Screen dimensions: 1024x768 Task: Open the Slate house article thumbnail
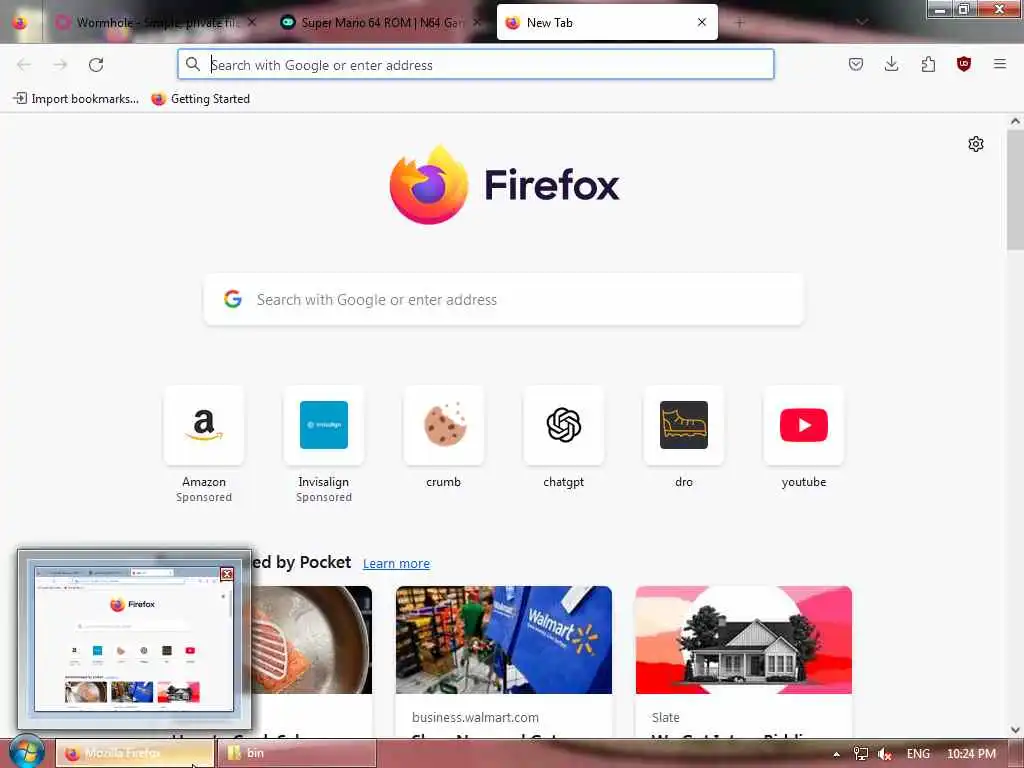744,640
